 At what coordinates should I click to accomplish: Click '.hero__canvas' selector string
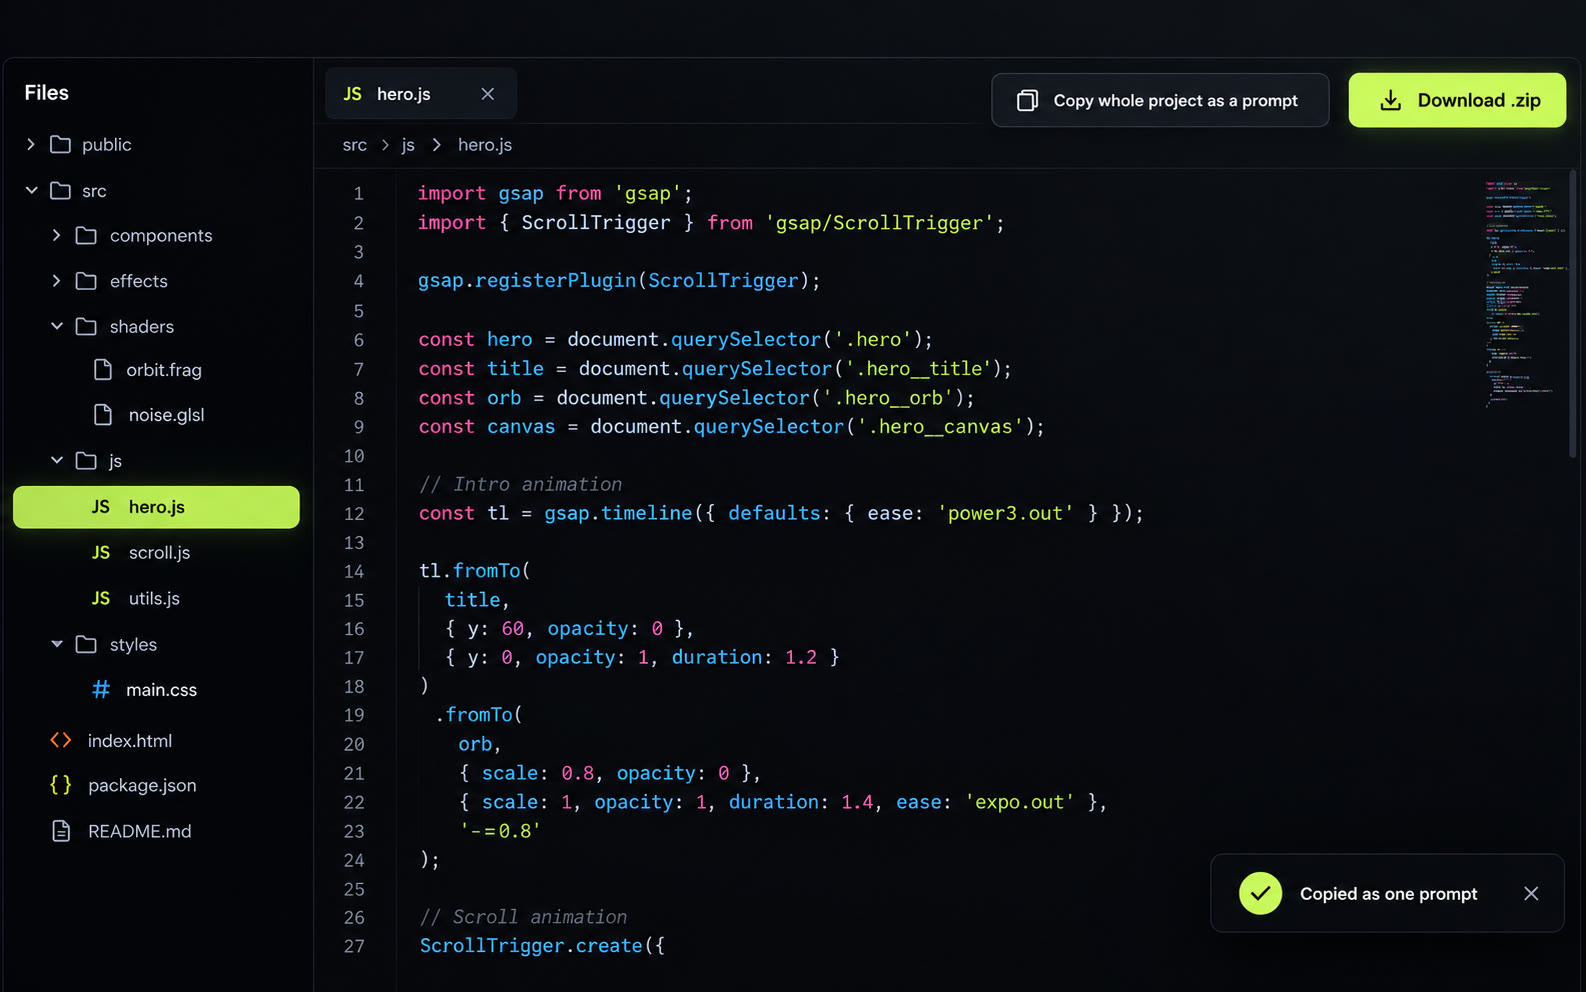940,427
